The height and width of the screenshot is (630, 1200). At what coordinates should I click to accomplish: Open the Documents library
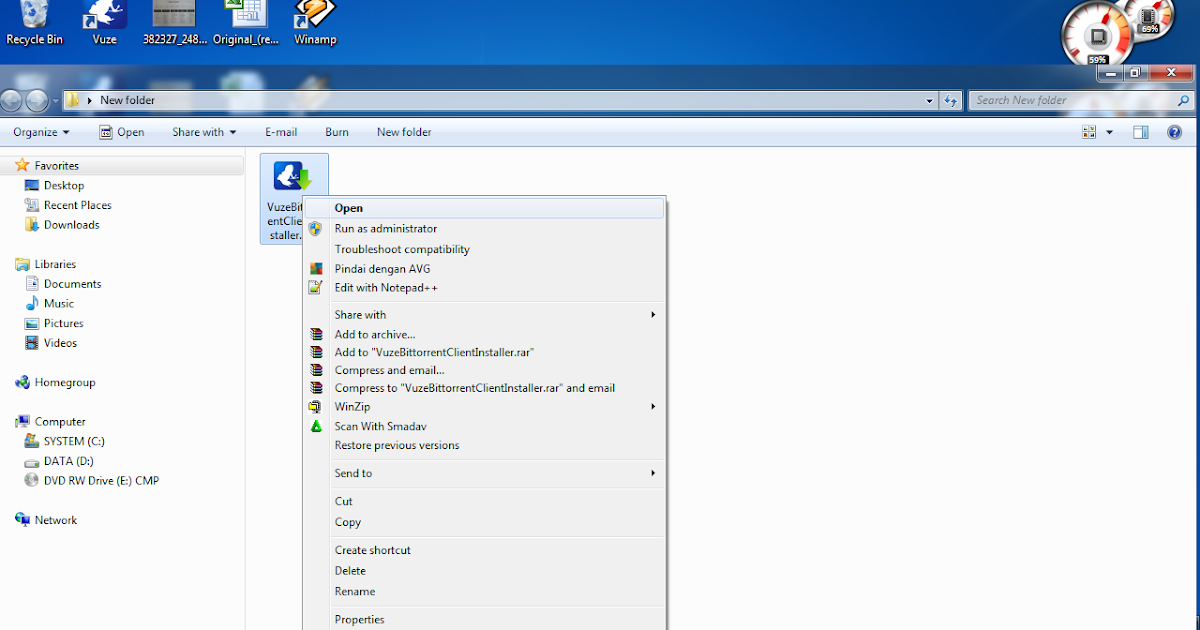pos(72,284)
